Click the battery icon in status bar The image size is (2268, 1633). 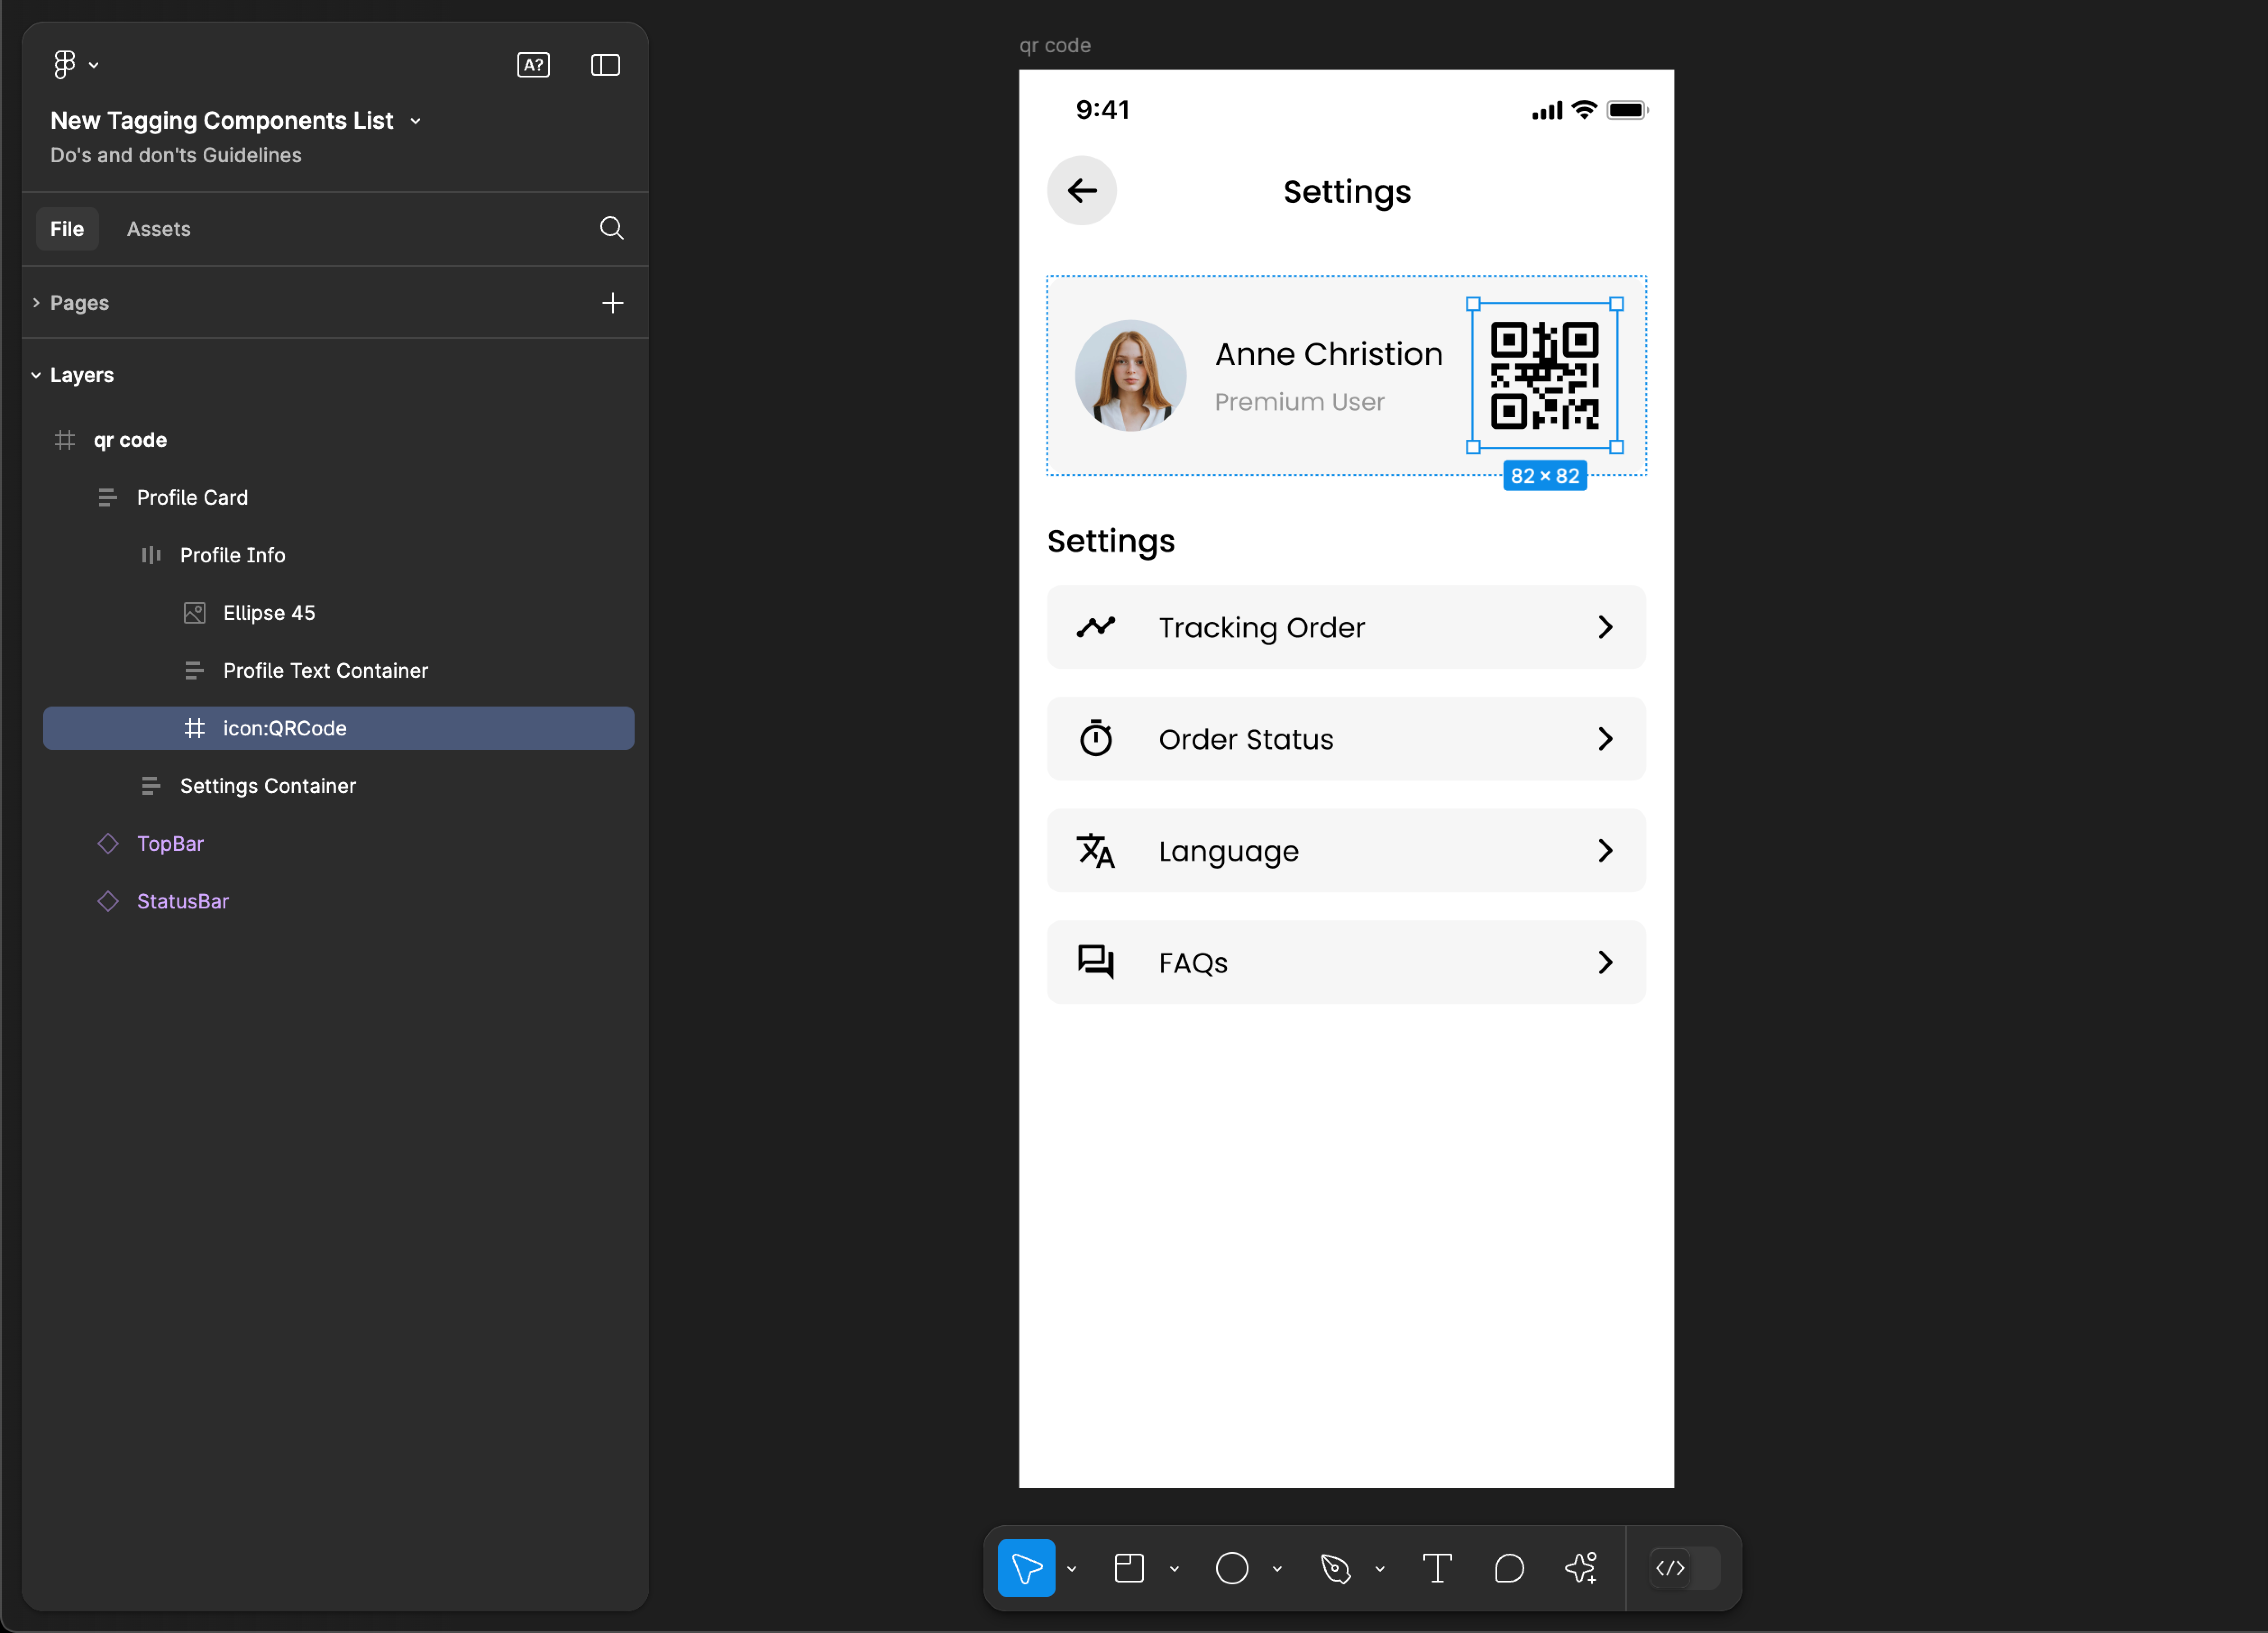coord(1627,110)
